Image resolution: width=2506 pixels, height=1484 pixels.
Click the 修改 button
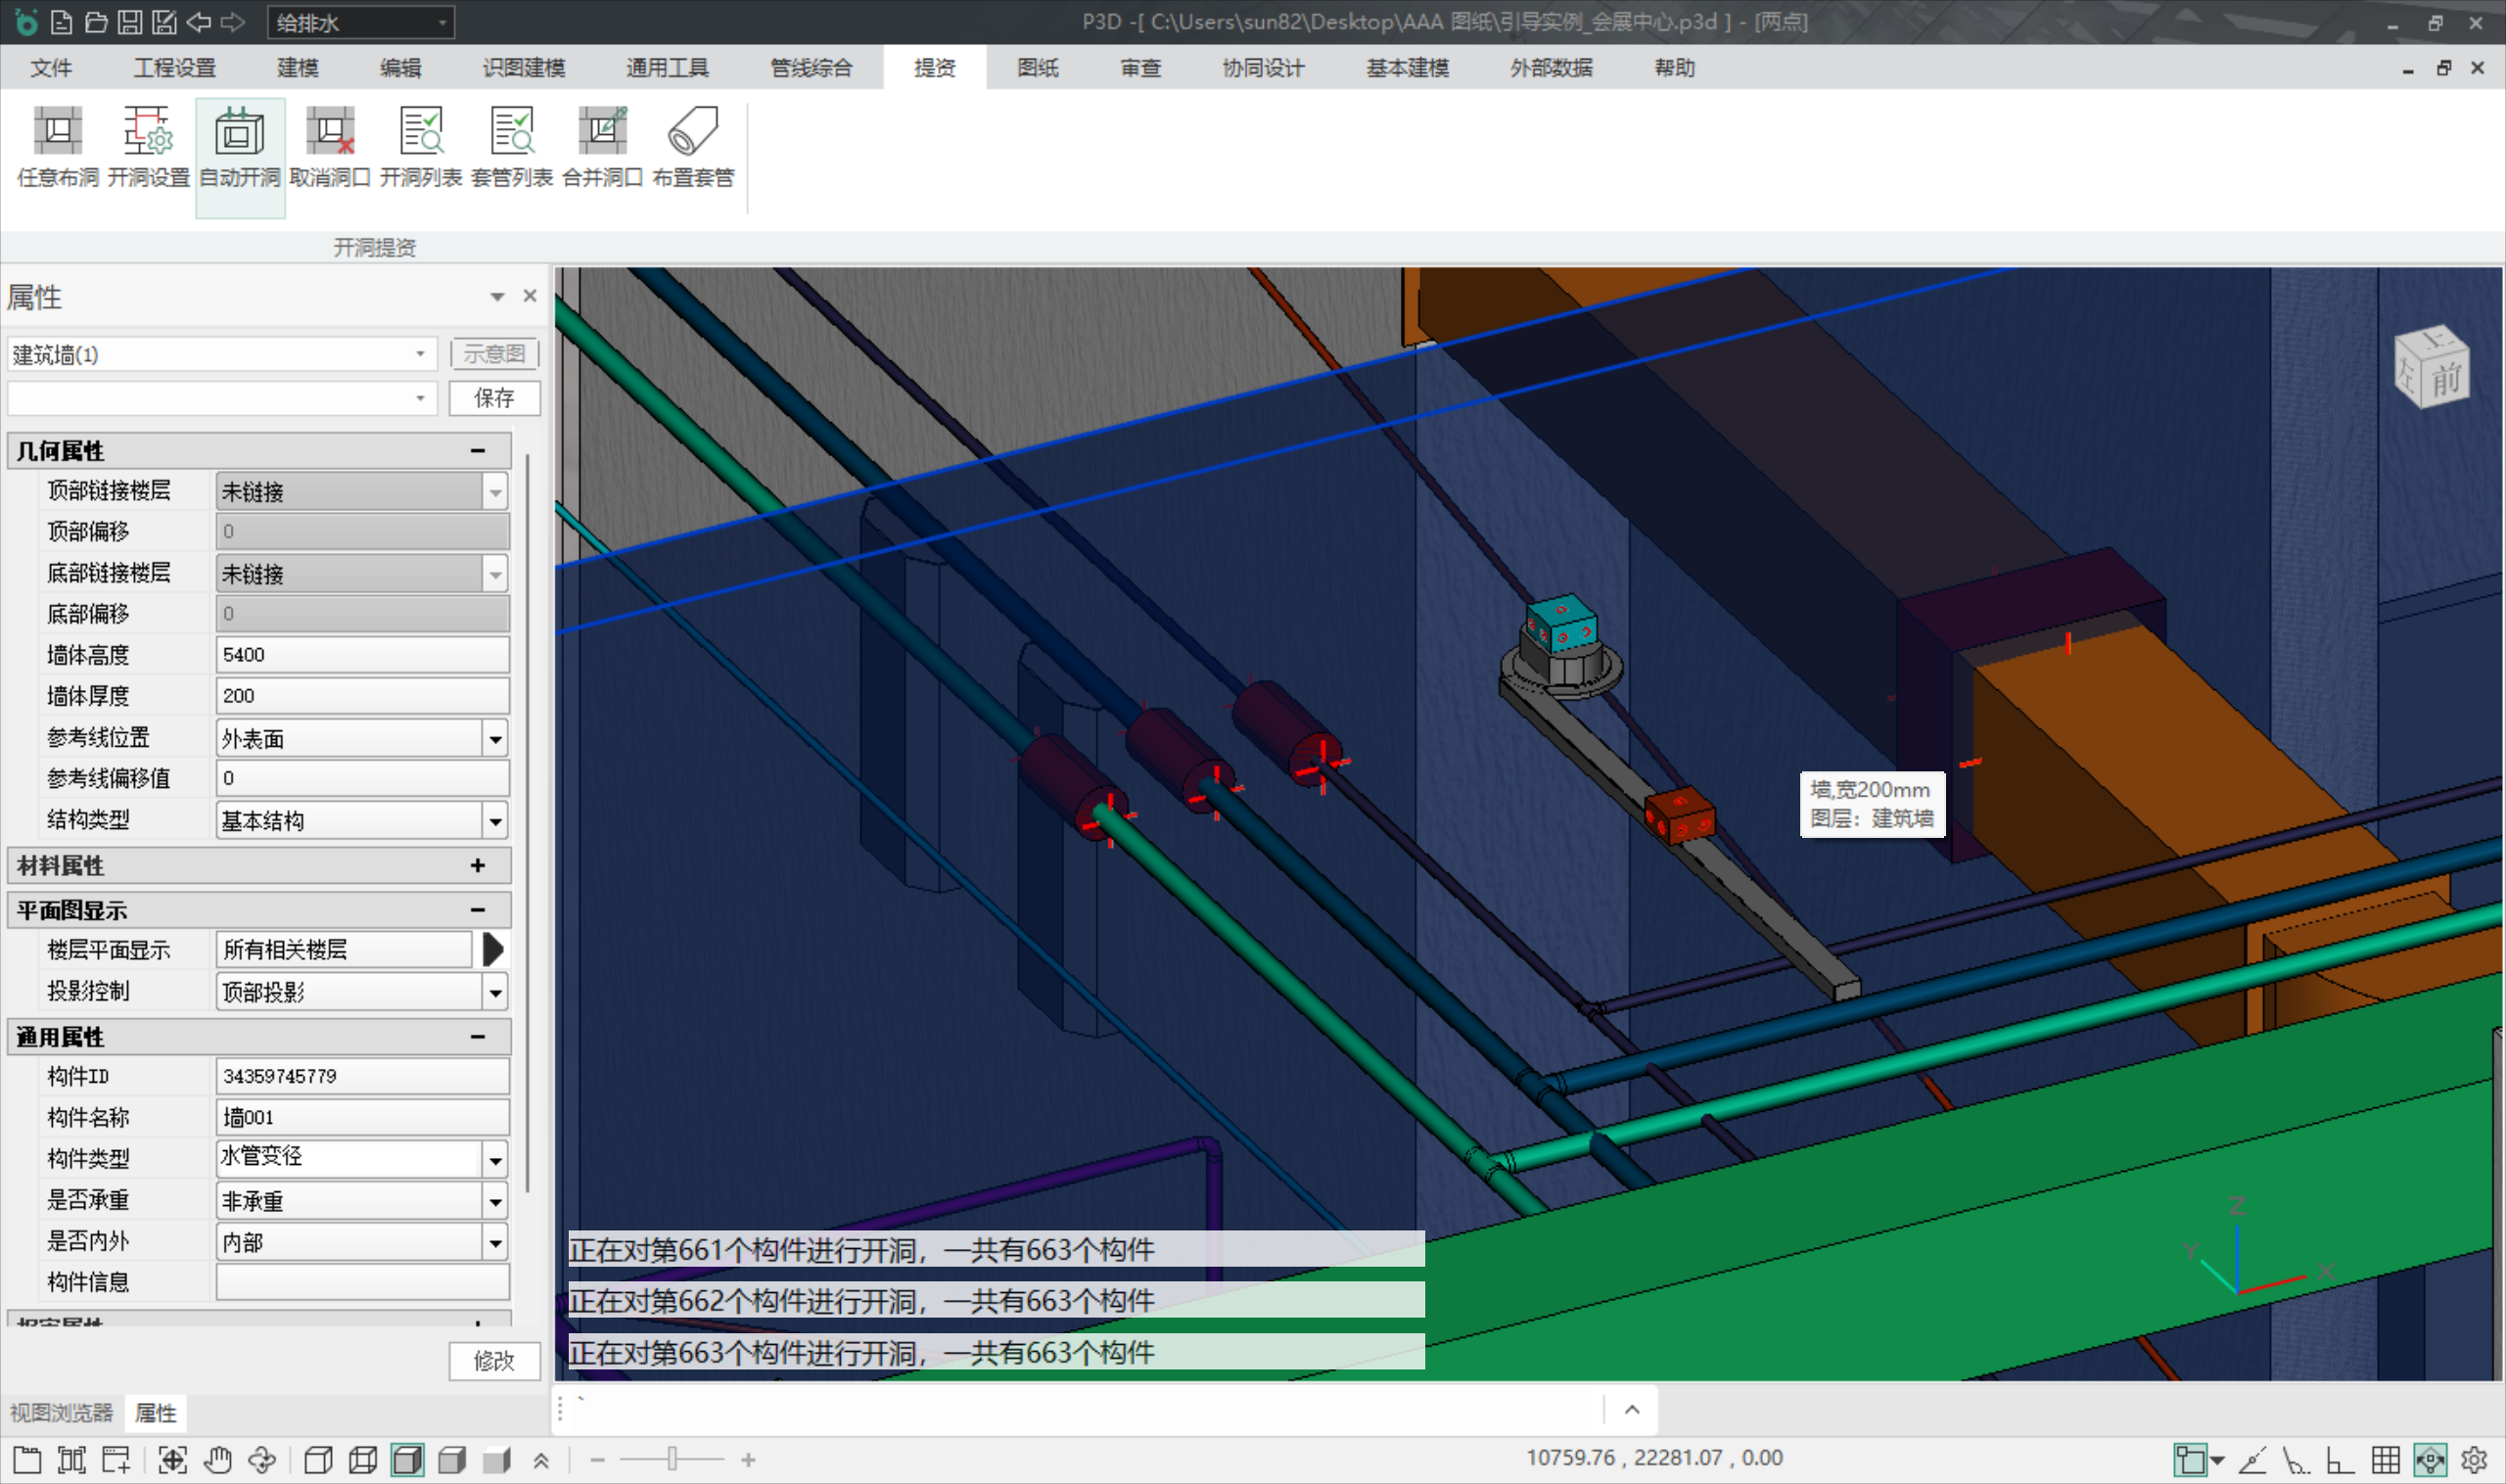[x=494, y=1360]
